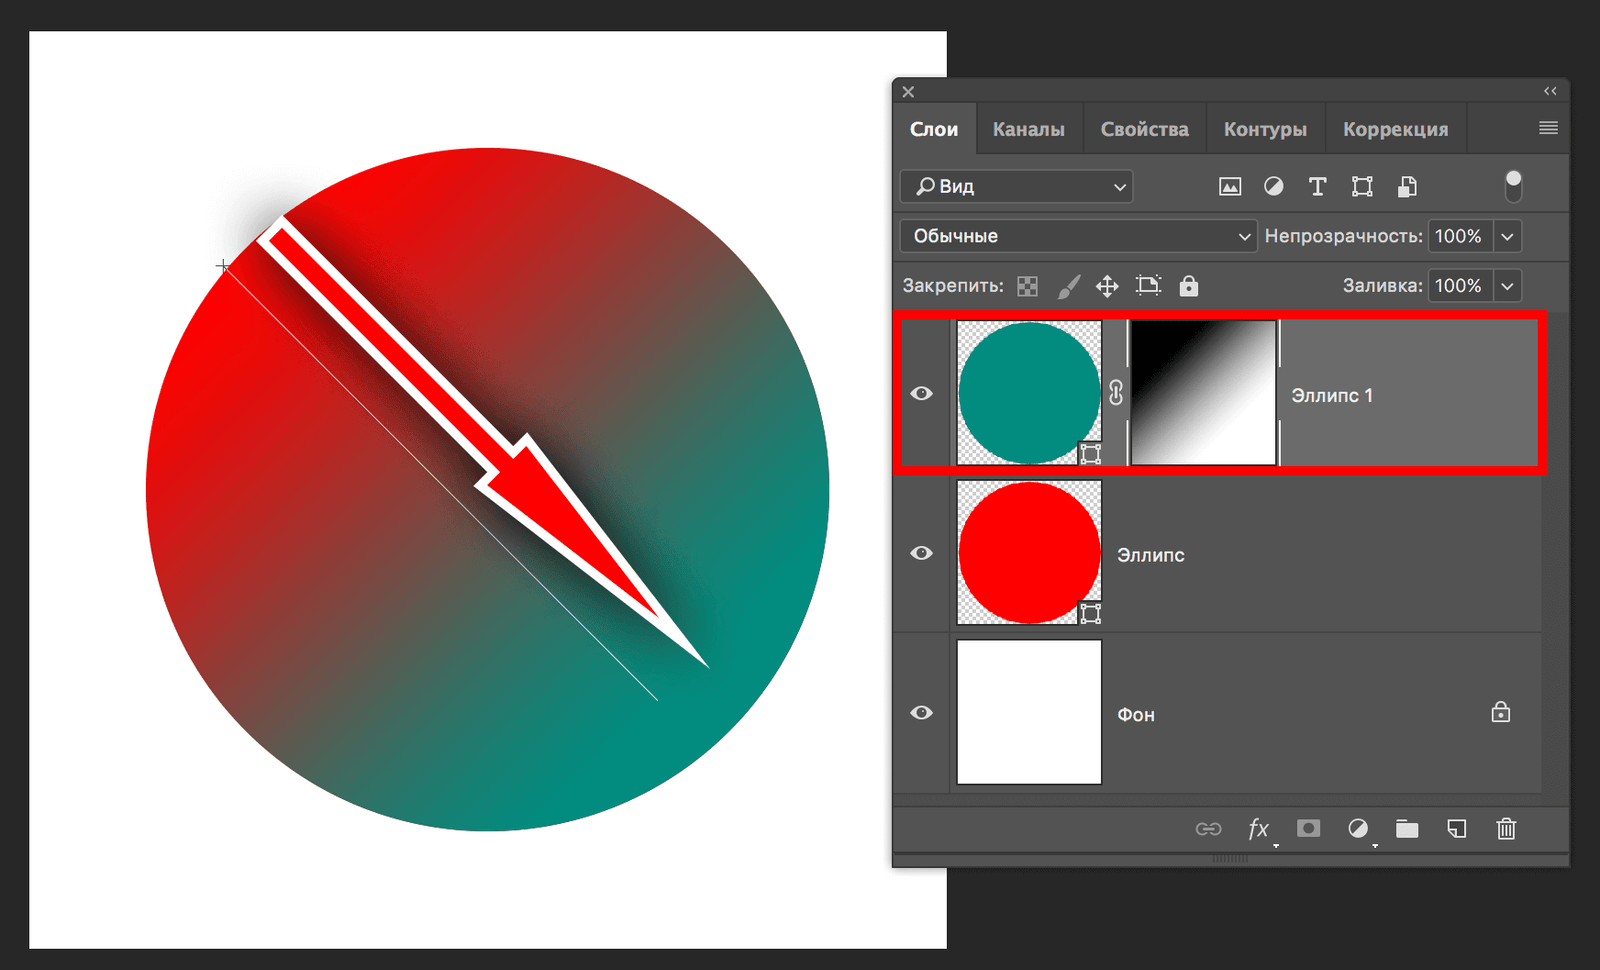Create a new group folder icon
Viewport: 1600px width, 970px height.
(x=1407, y=829)
